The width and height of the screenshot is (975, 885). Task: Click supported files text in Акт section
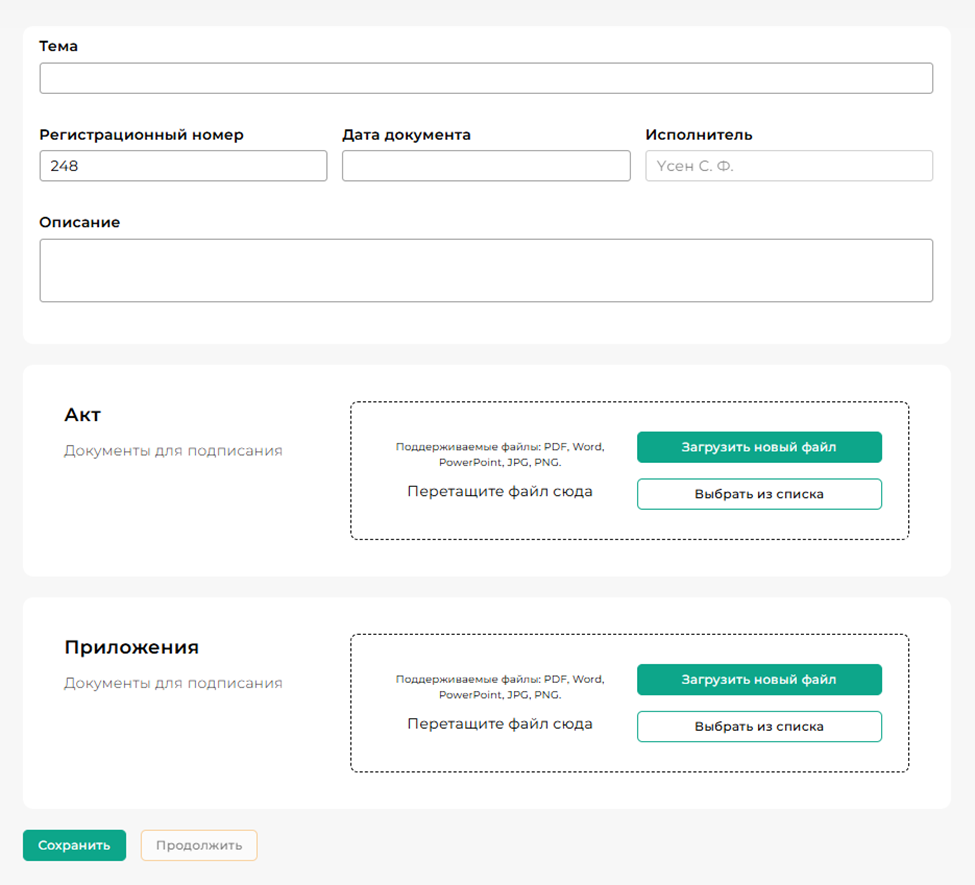coord(500,455)
